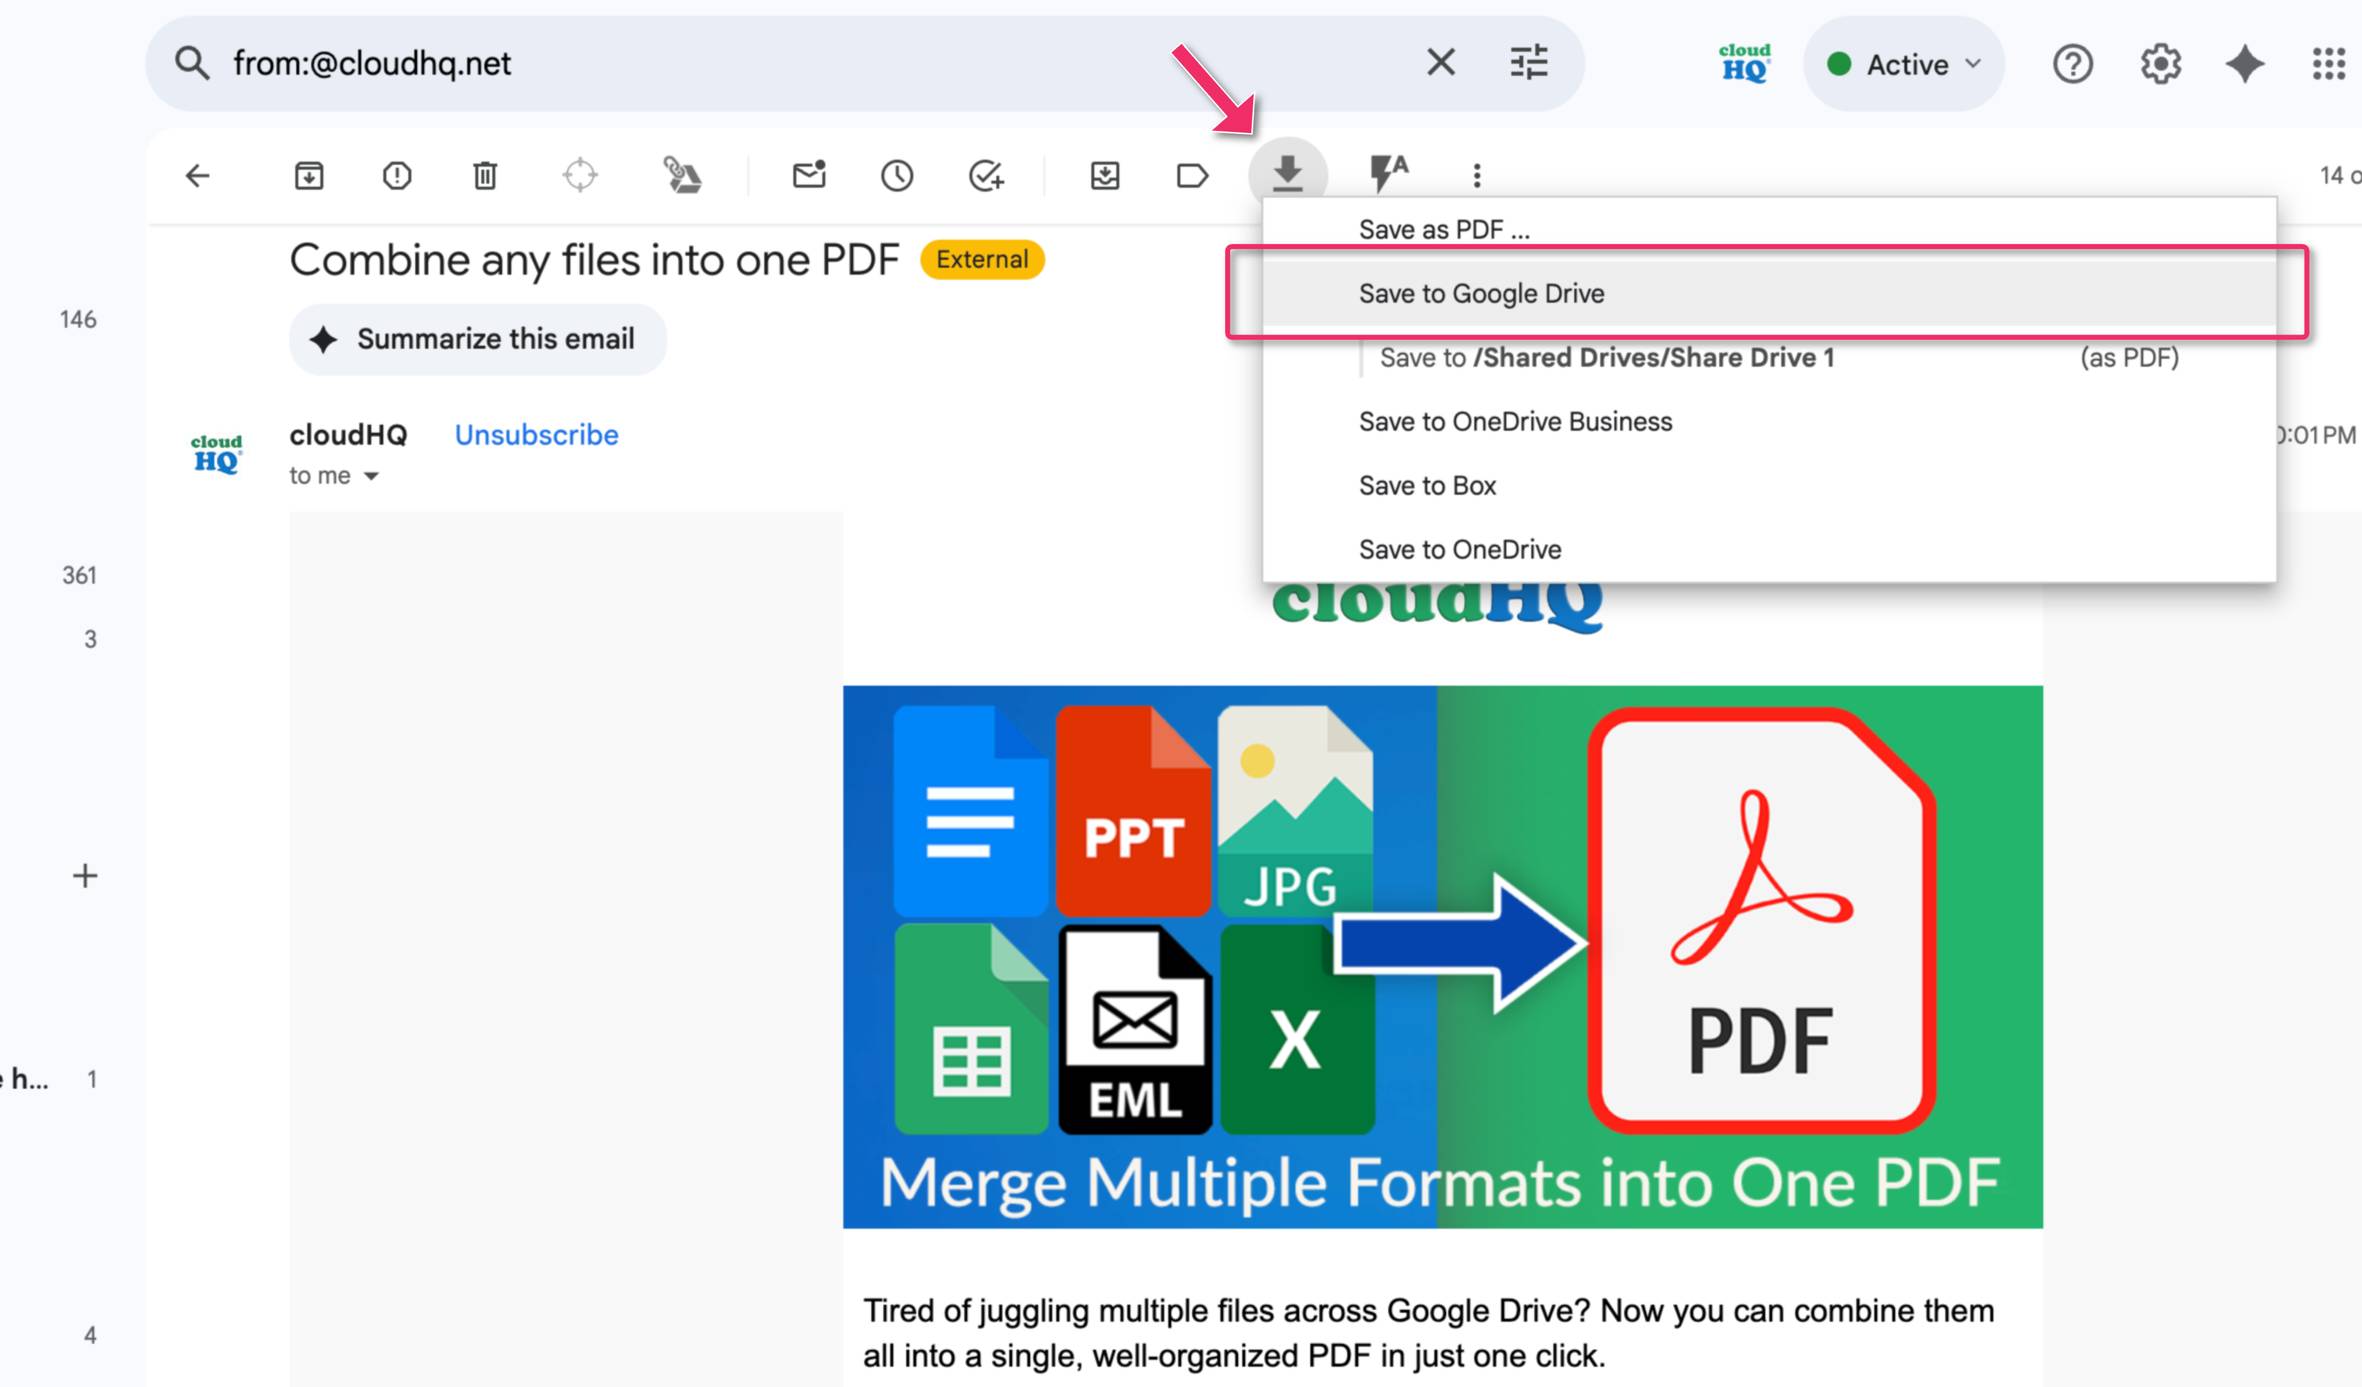Click the email subject 'Combine any files into one PDF'
This screenshot has height=1387, width=2362.
pyautogui.click(x=594, y=260)
